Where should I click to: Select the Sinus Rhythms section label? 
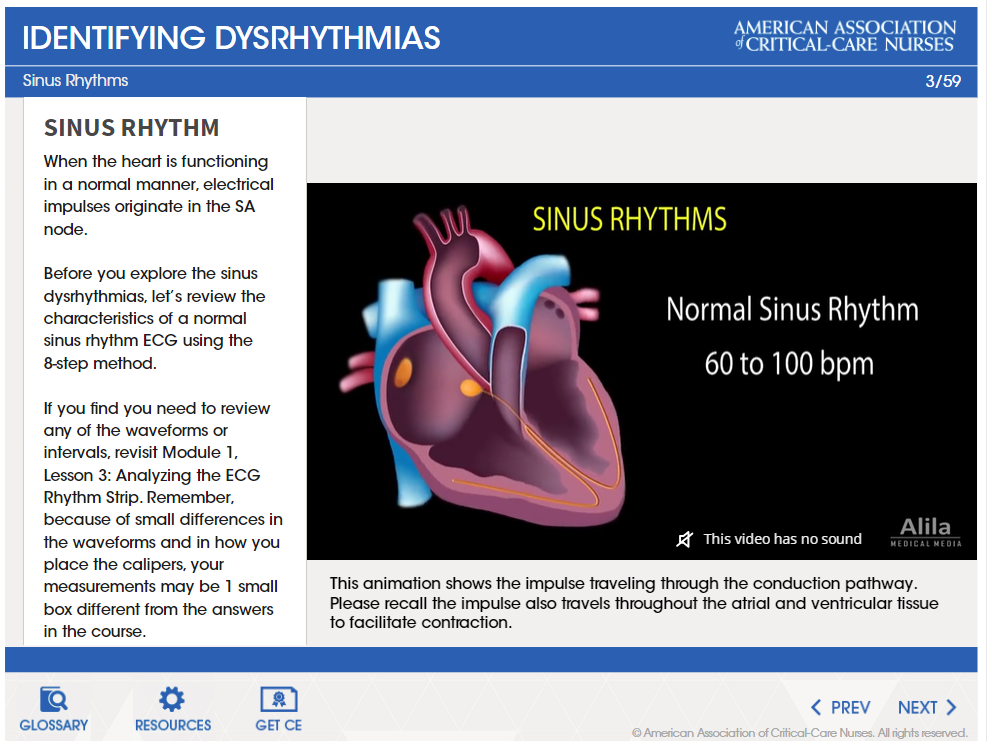click(75, 81)
